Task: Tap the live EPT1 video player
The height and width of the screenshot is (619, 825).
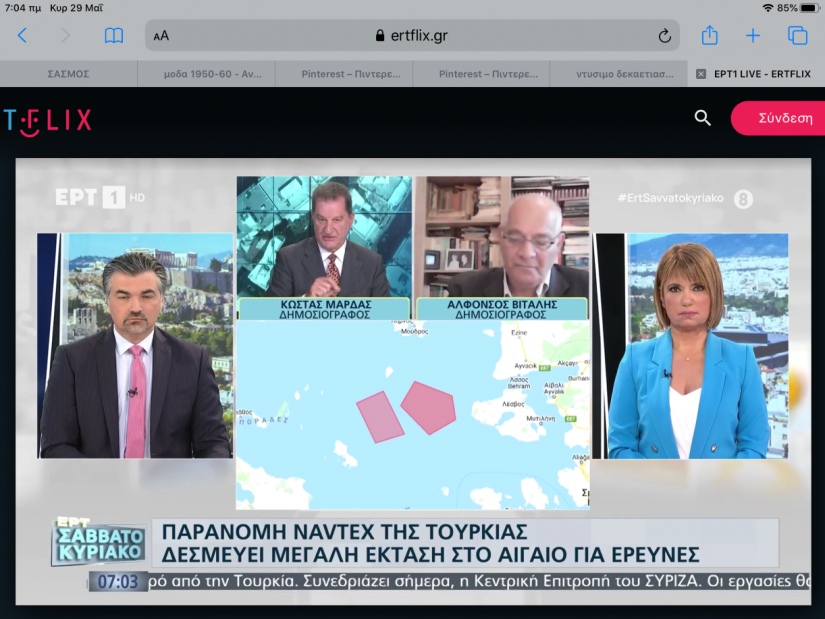Action: [x=412, y=380]
